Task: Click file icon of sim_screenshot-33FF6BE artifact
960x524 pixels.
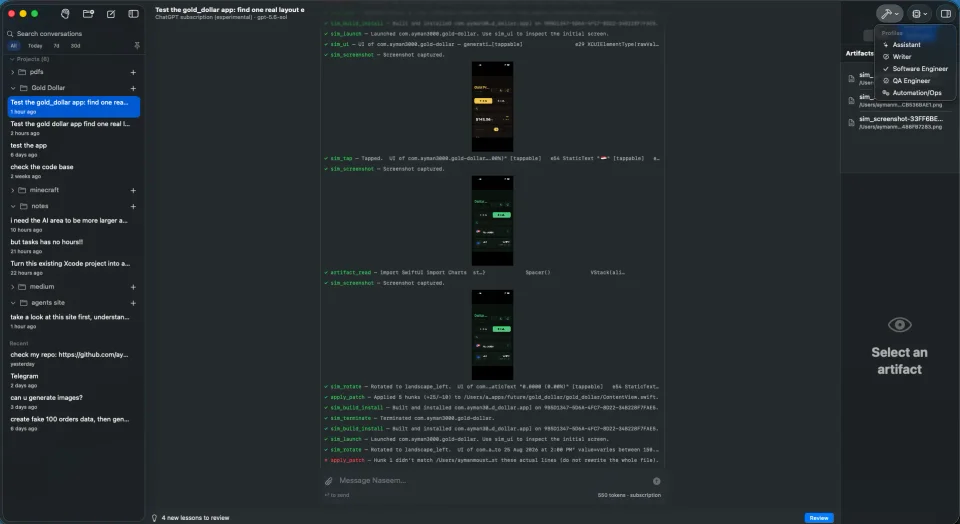Action: [851, 122]
